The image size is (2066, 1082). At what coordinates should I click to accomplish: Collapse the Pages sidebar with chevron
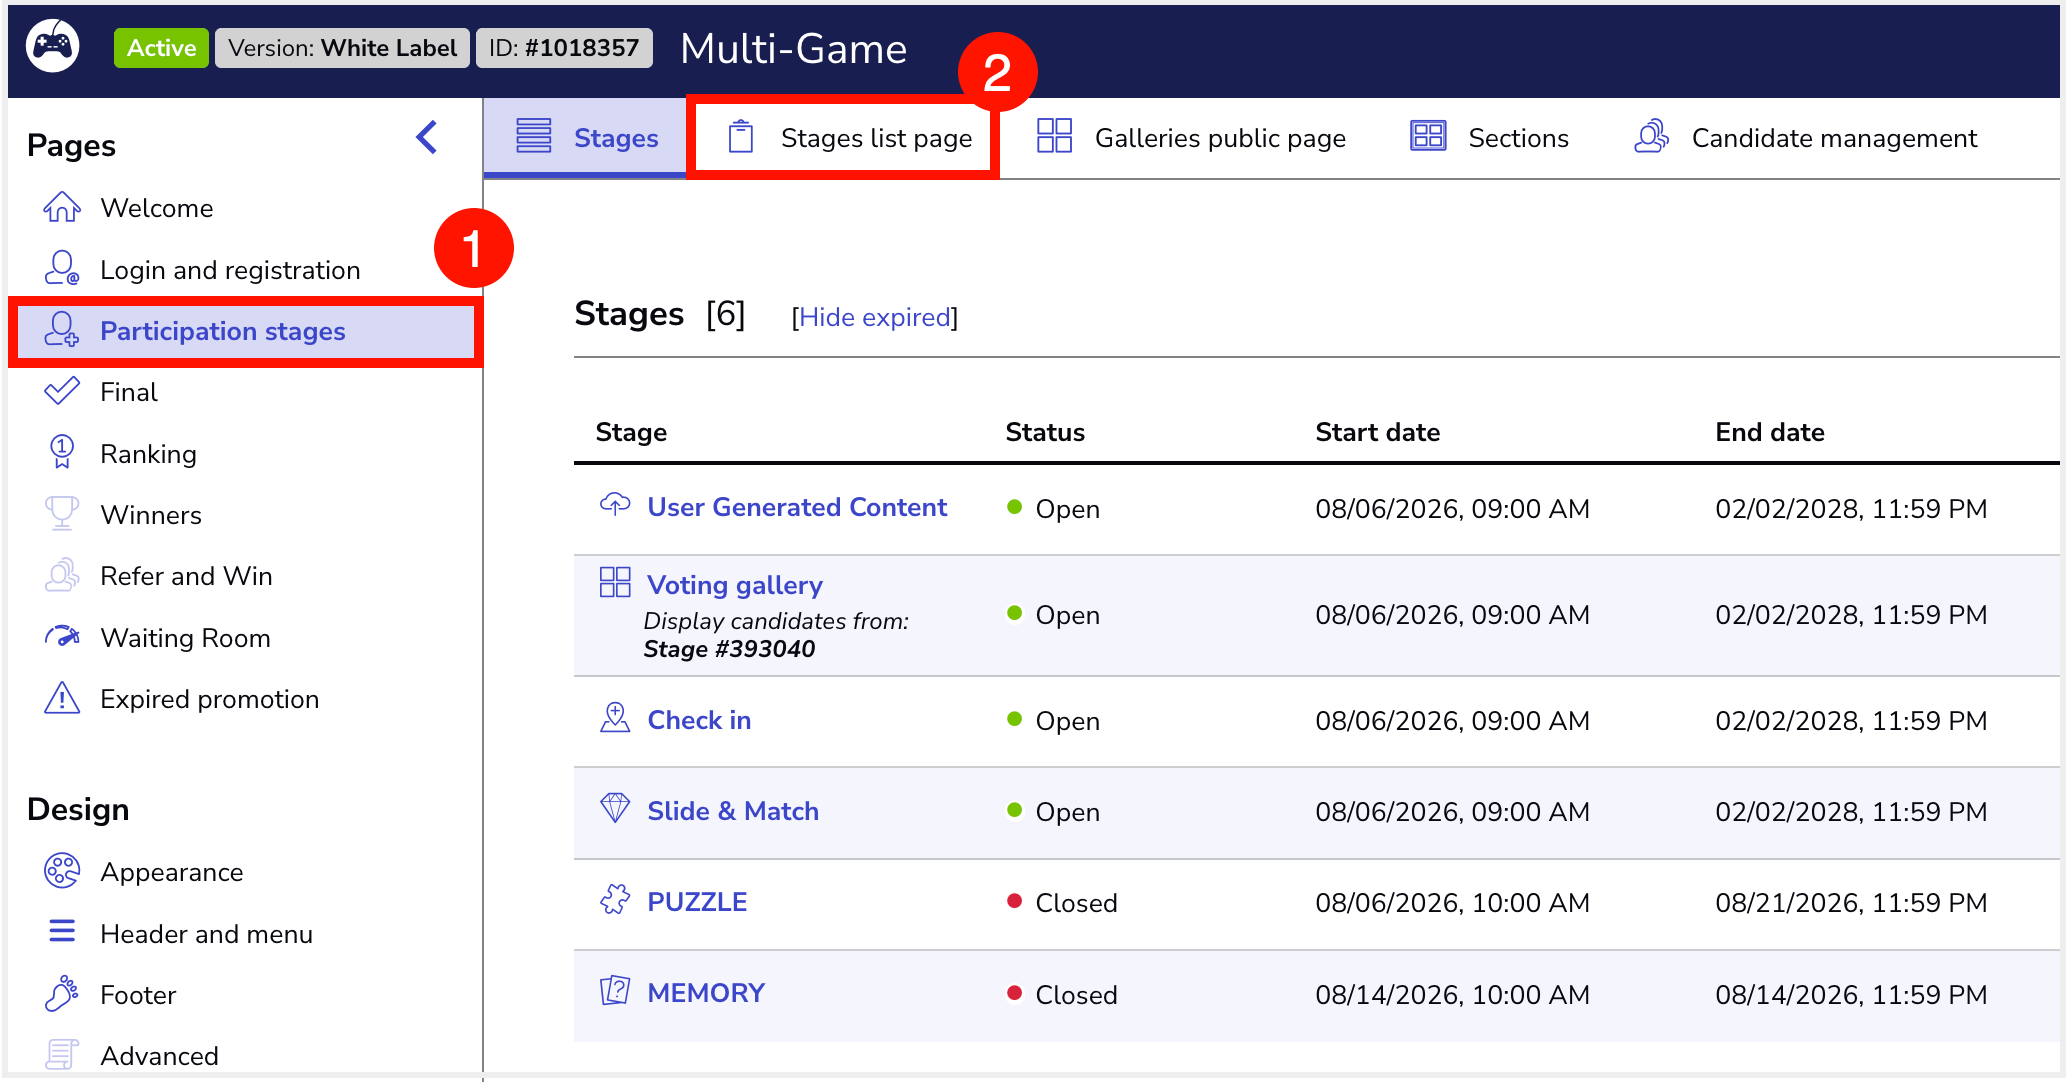click(x=427, y=137)
